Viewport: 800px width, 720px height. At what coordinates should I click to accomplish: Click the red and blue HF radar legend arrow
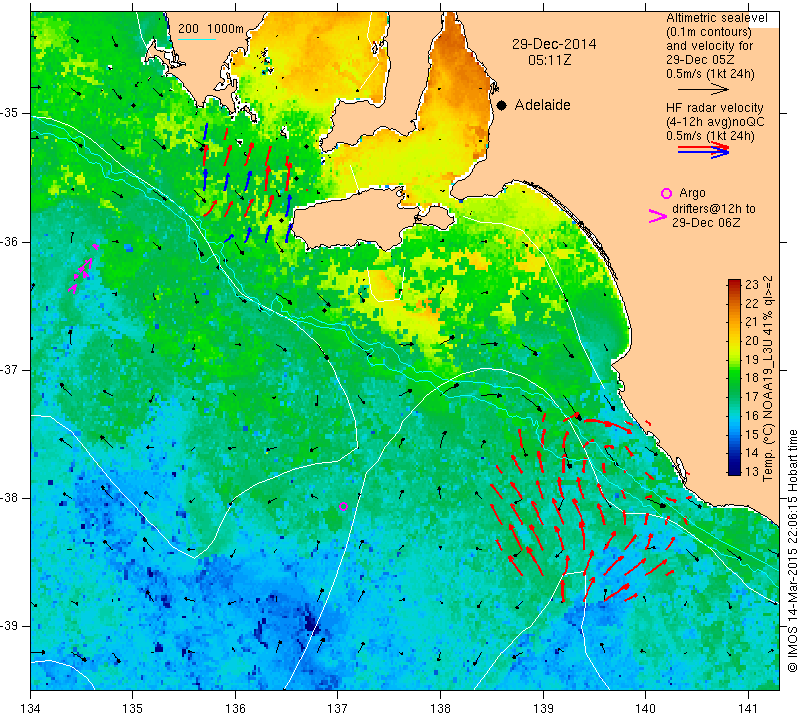pos(704,150)
